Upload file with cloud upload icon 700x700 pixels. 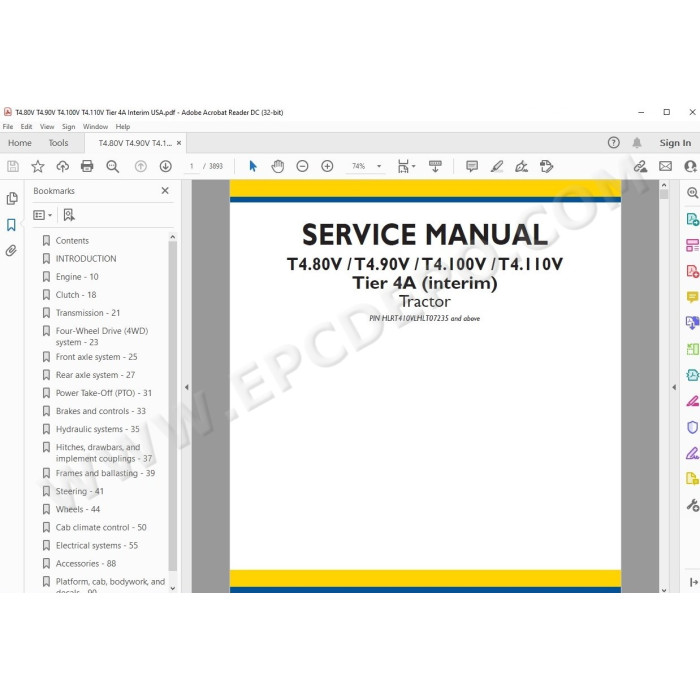point(62,167)
